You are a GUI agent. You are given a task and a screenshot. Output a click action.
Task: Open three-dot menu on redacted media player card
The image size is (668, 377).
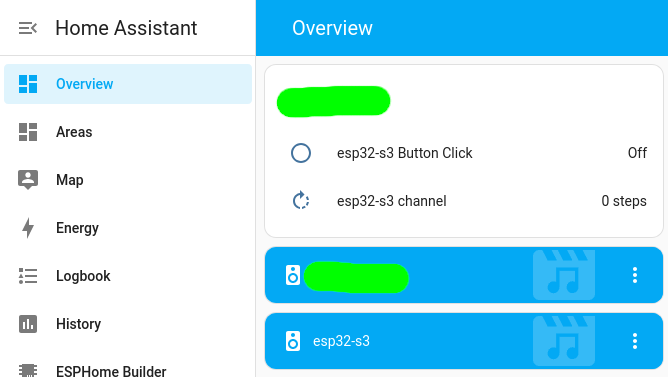point(635,275)
